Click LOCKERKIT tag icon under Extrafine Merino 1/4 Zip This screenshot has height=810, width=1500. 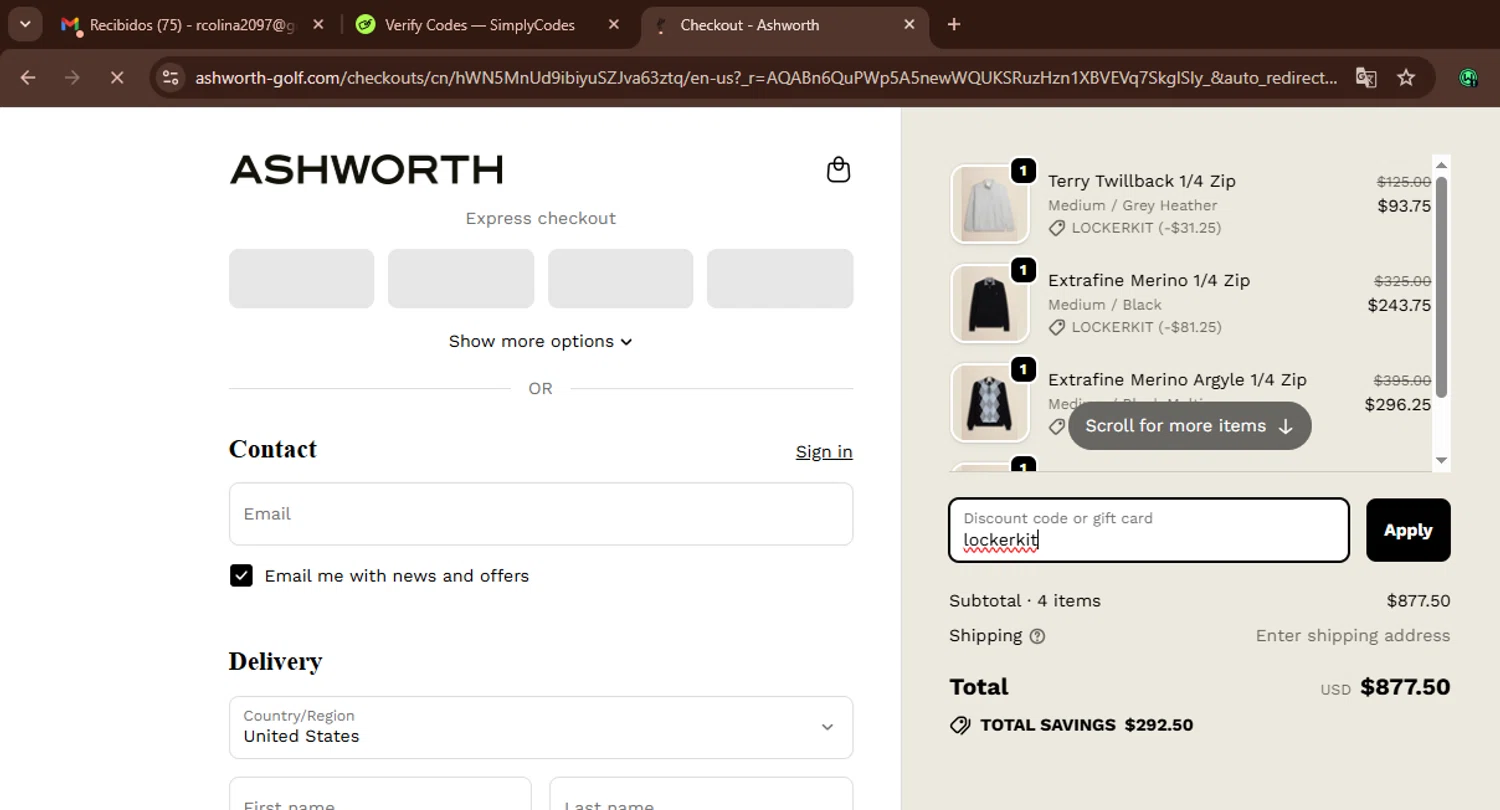click(x=1057, y=327)
